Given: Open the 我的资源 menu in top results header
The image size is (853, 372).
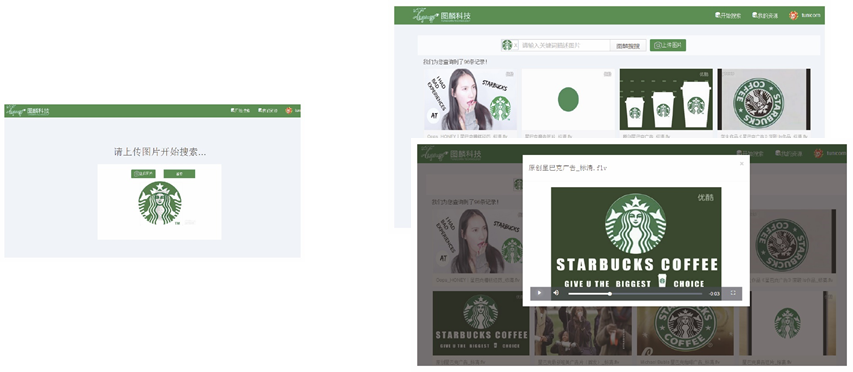Looking at the screenshot, I should [x=765, y=16].
